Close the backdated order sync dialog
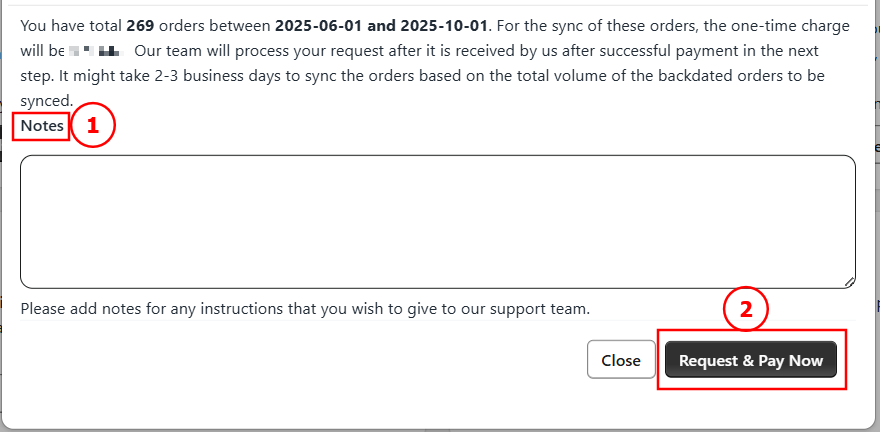Image resolution: width=880 pixels, height=432 pixels. pos(621,360)
